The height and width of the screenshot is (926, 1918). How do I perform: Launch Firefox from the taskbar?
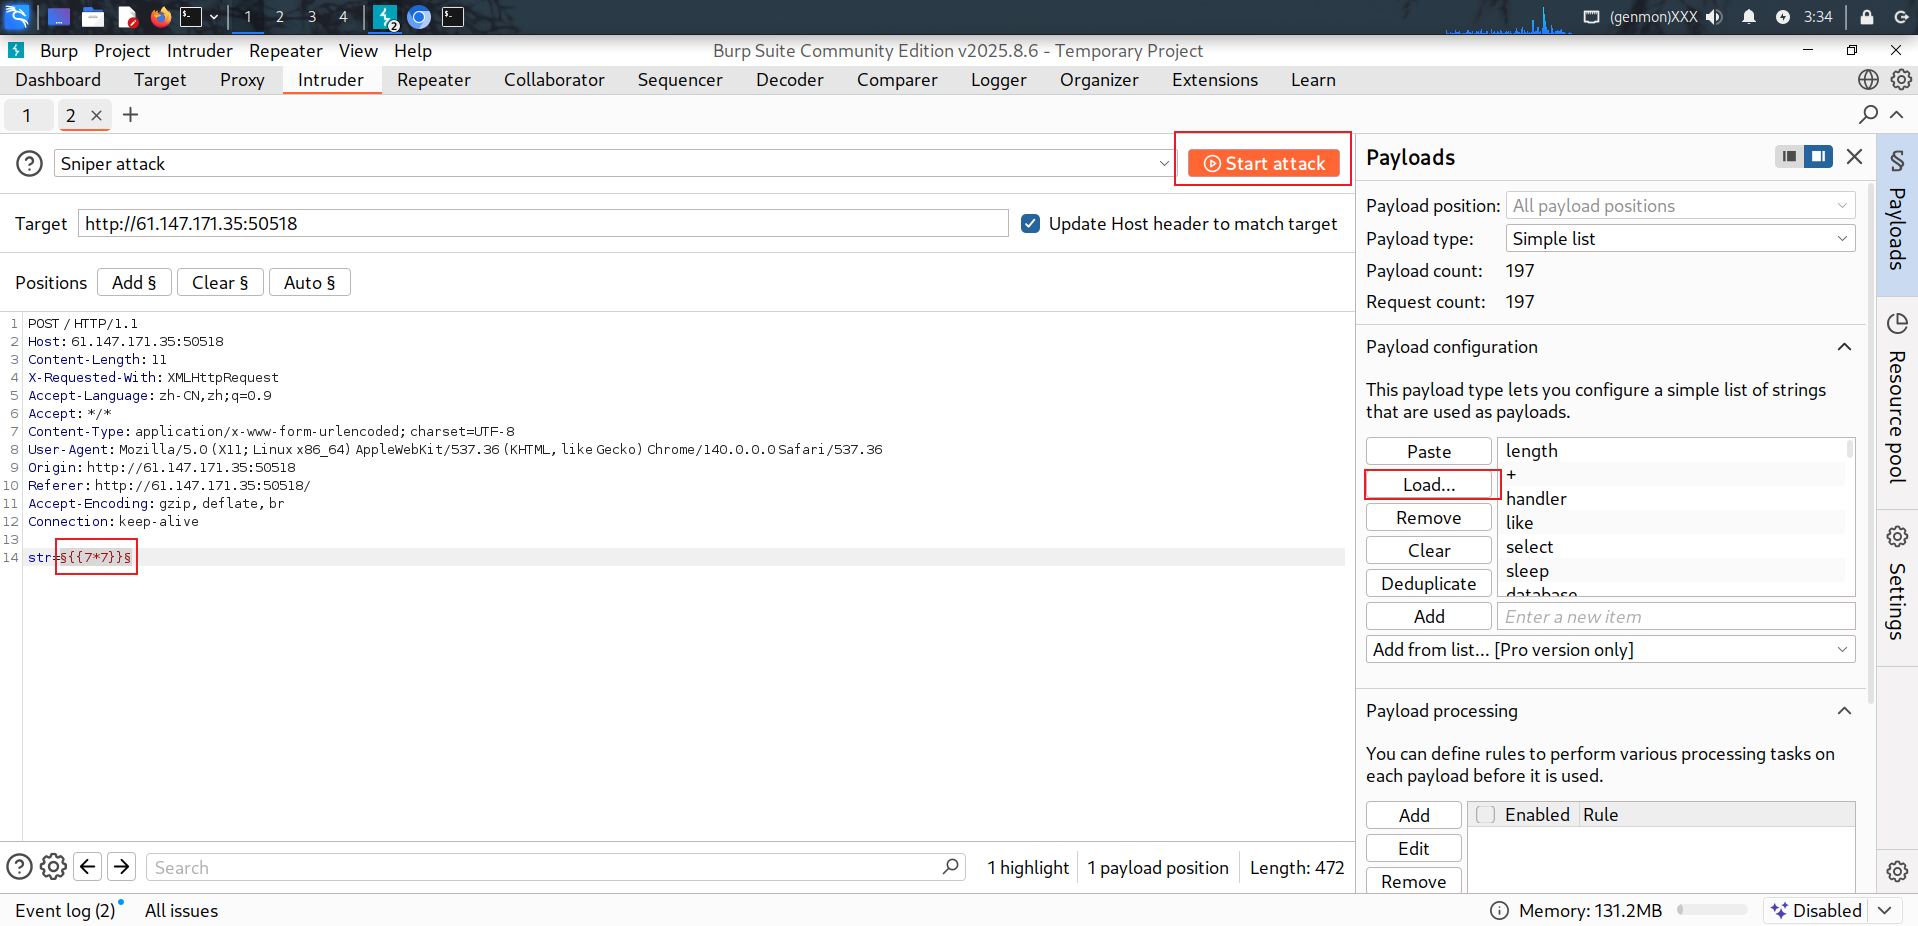pos(160,17)
